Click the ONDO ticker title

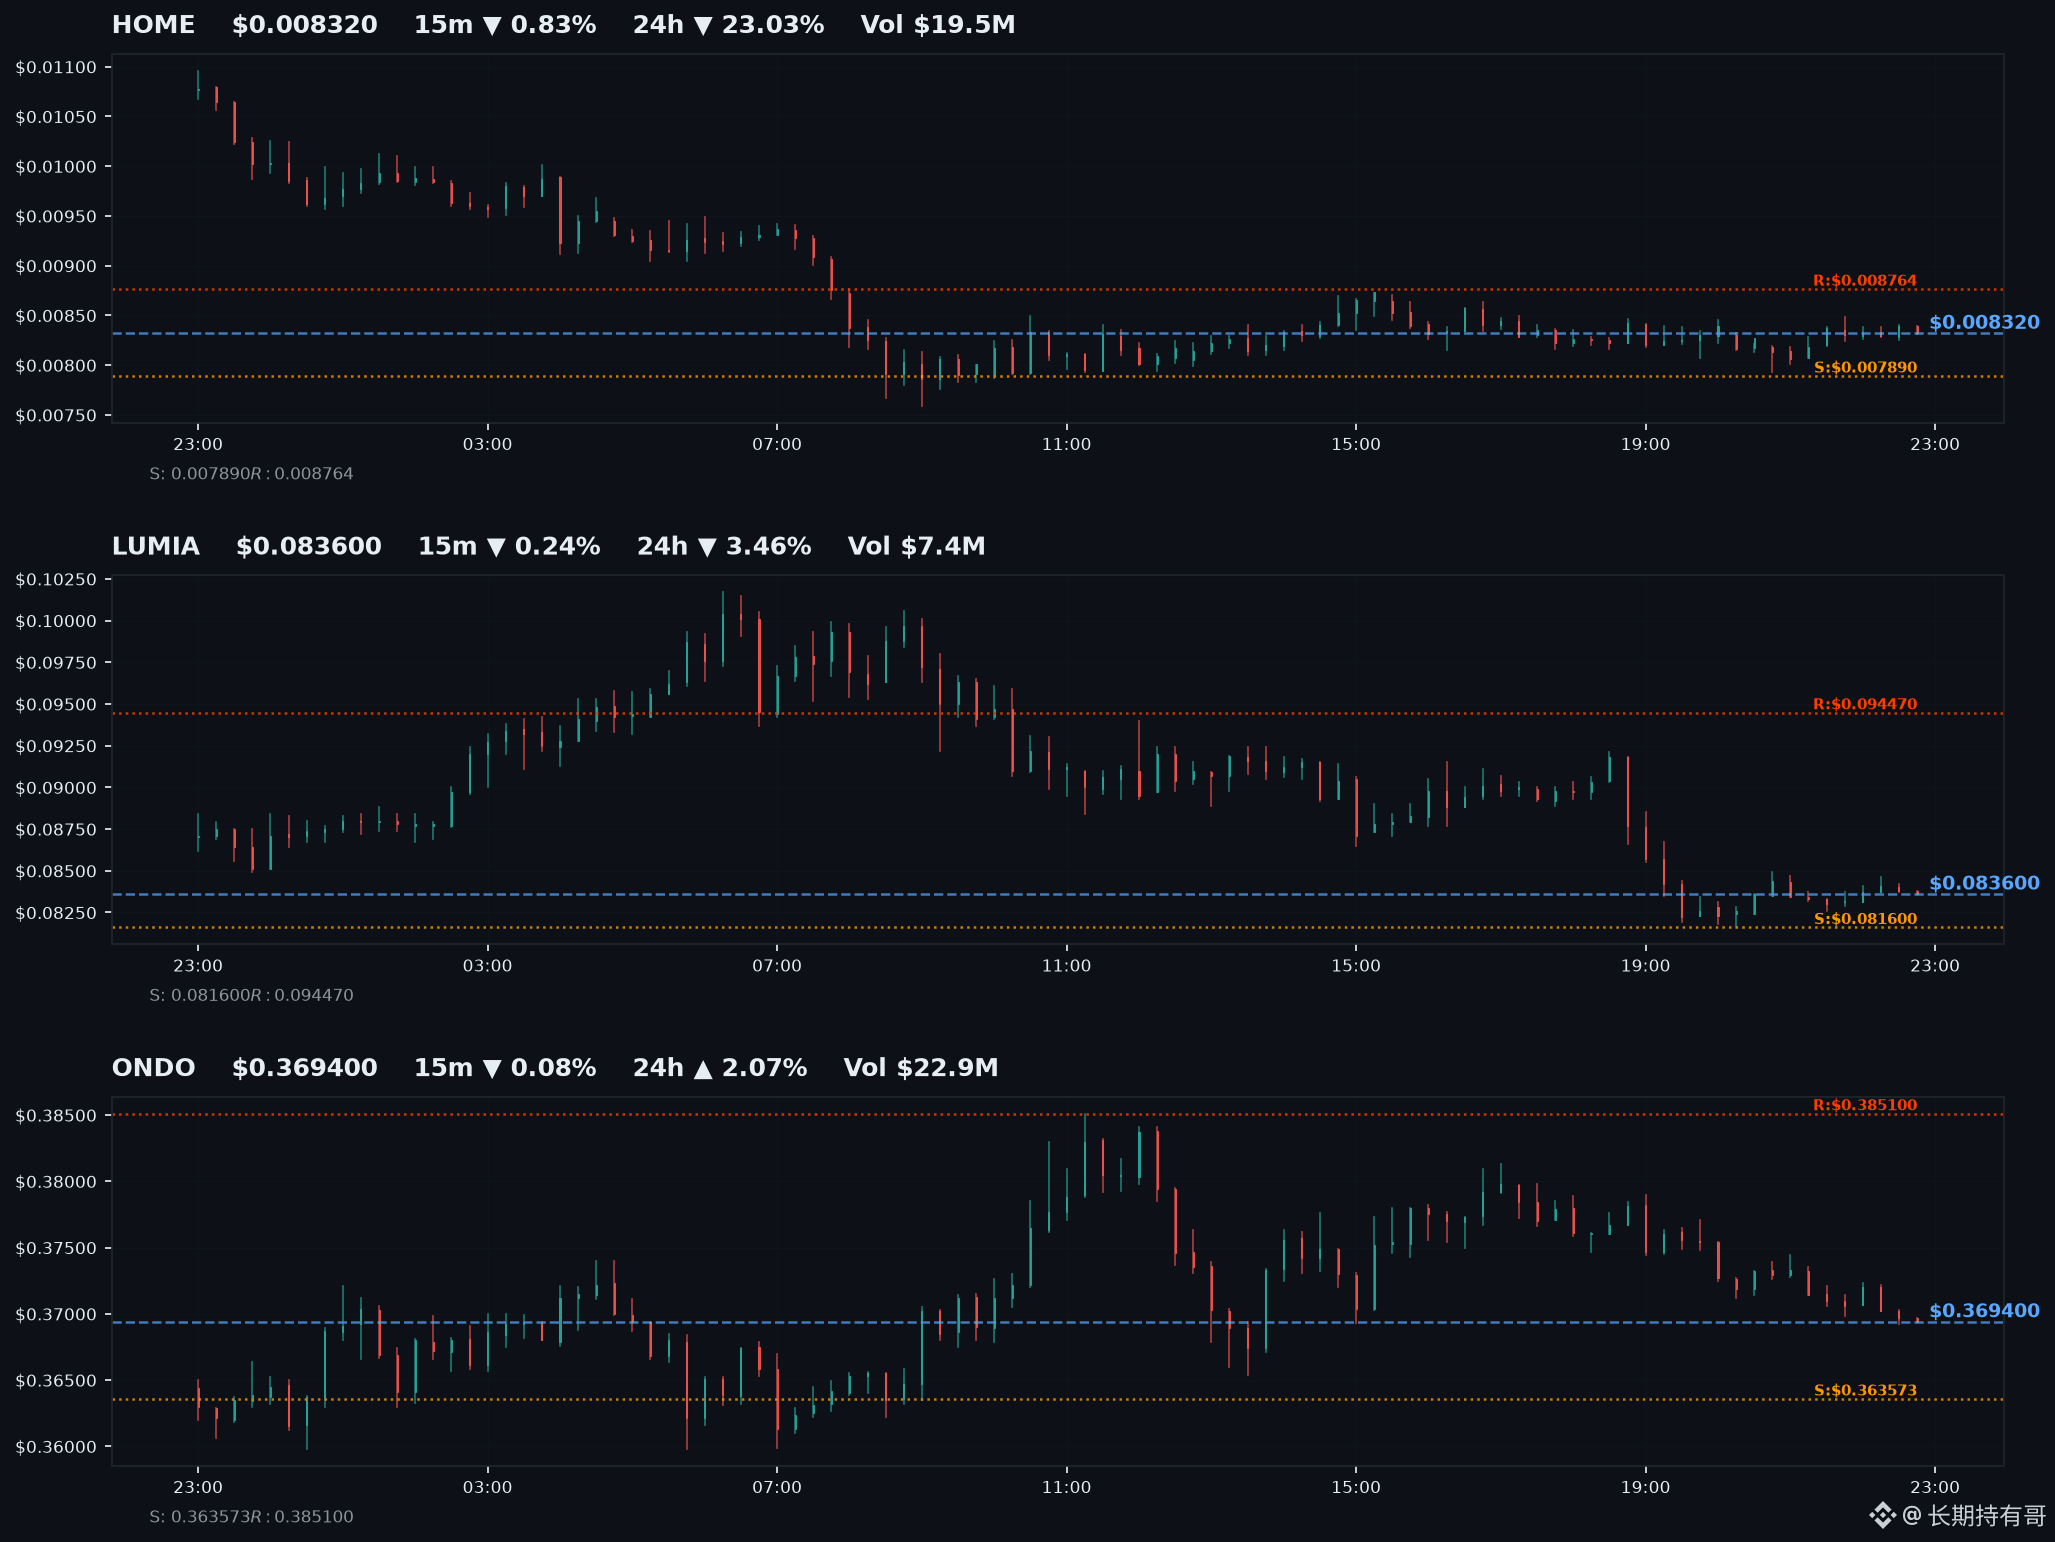(x=153, y=1068)
